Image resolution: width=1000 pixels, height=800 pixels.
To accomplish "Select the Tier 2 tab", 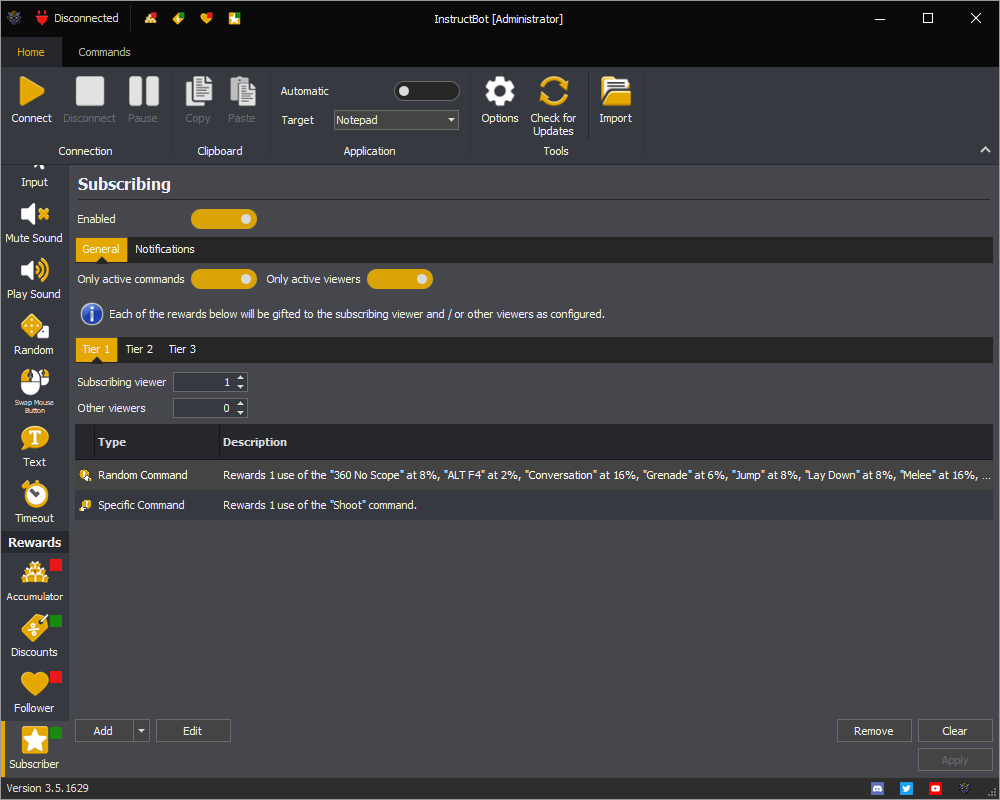I will point(139,350).
